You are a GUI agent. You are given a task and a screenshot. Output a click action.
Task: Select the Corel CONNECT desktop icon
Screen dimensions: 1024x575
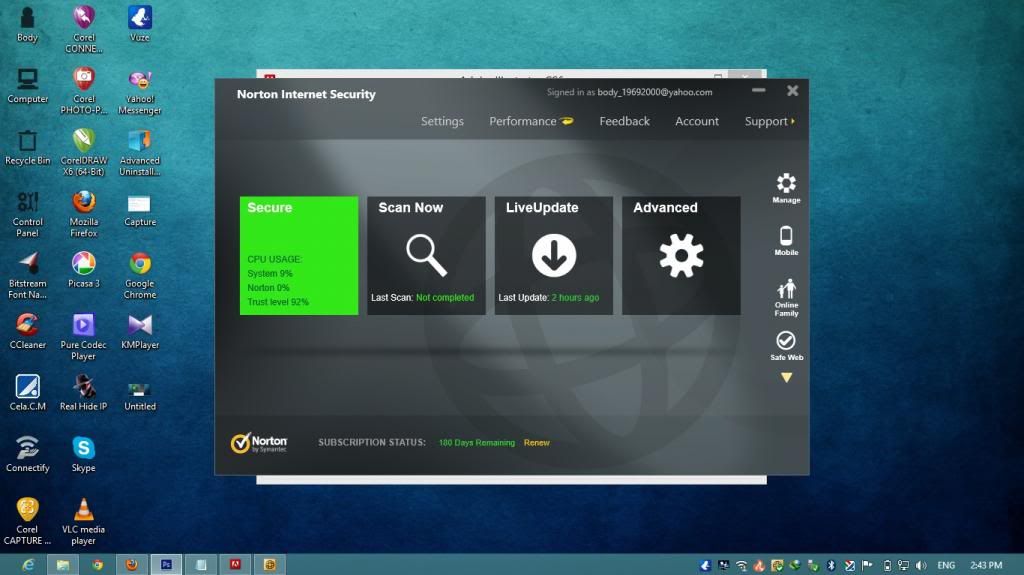coord(84,29)
